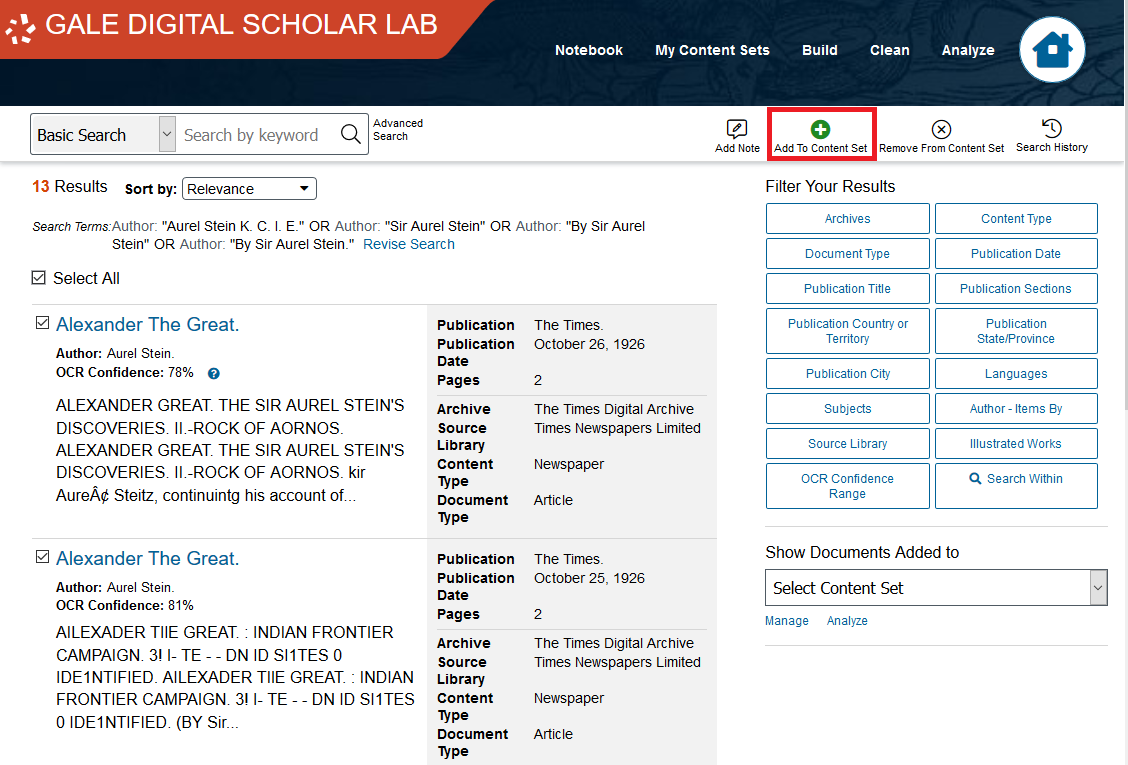The image size is (1128, 765).
Task: Open the Sort by Relevance dropdown
Action: point(249,189)
